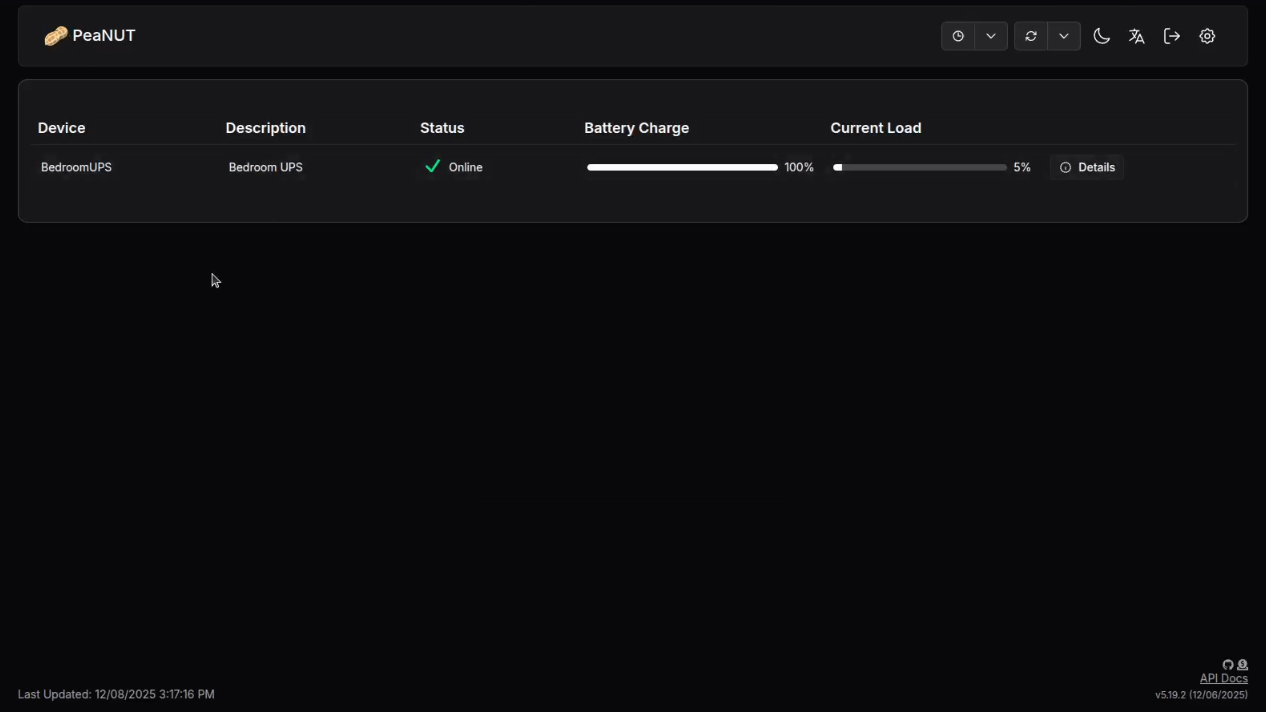The width and height of the screenshot is (1266, 712).
Task: Click the green Online status checkmark
Action: pos(432,167)
